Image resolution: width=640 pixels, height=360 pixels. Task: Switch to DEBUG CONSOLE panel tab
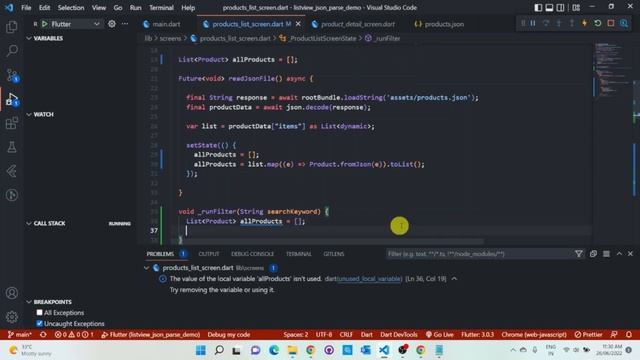point(252,254)
